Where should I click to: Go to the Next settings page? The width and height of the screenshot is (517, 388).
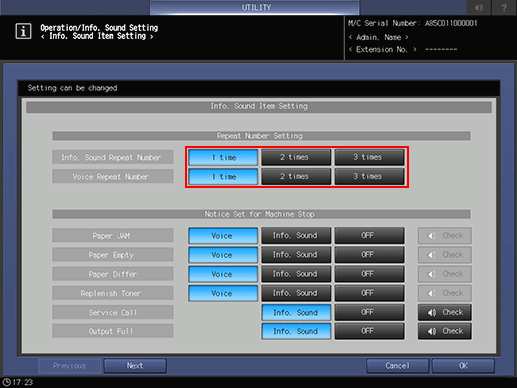(x=135, y=366)
